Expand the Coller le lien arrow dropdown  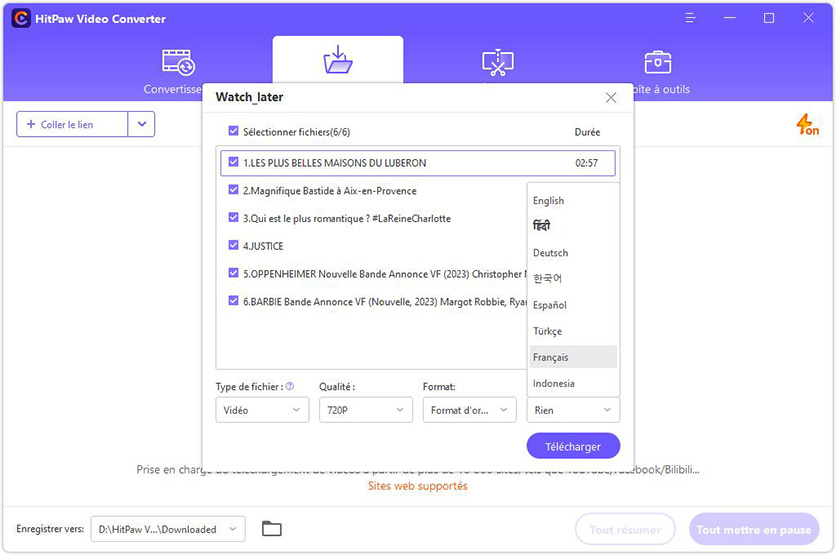click(x=141, y=124)
